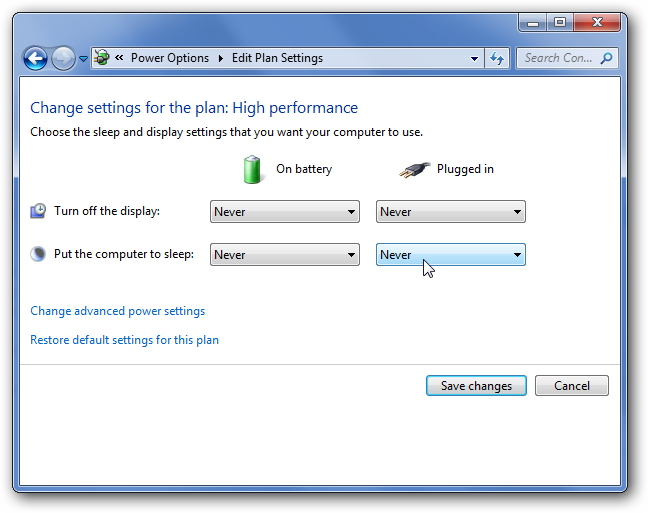
Task: Open the recent pages dropdown arrow
Action: pos(83,59)
